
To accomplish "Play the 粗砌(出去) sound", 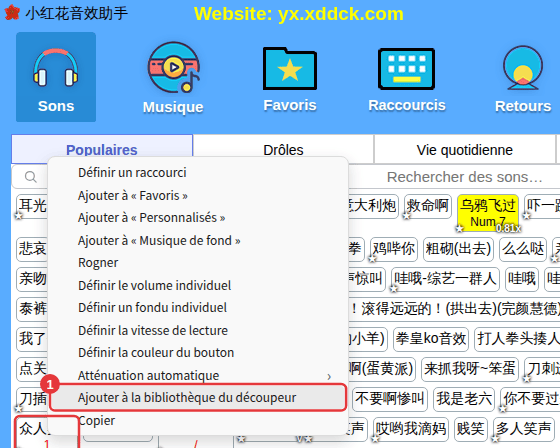I will pos(458,249).
